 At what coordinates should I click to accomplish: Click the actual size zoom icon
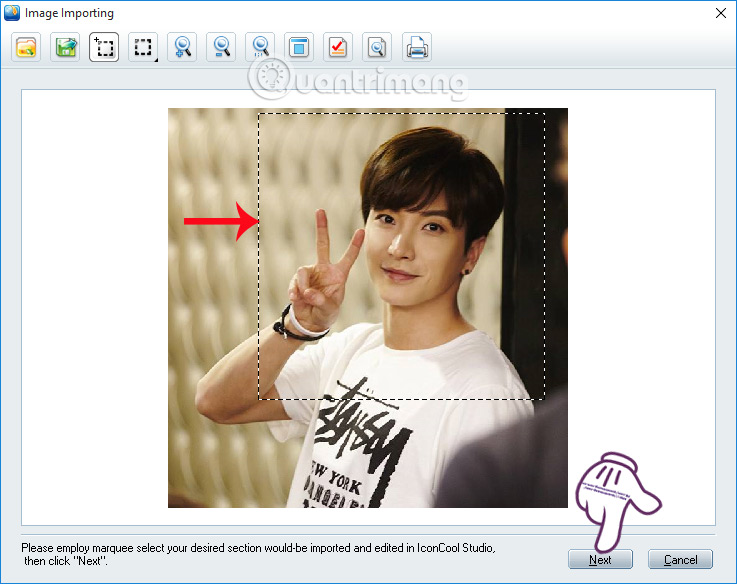(x=260, y=47)
